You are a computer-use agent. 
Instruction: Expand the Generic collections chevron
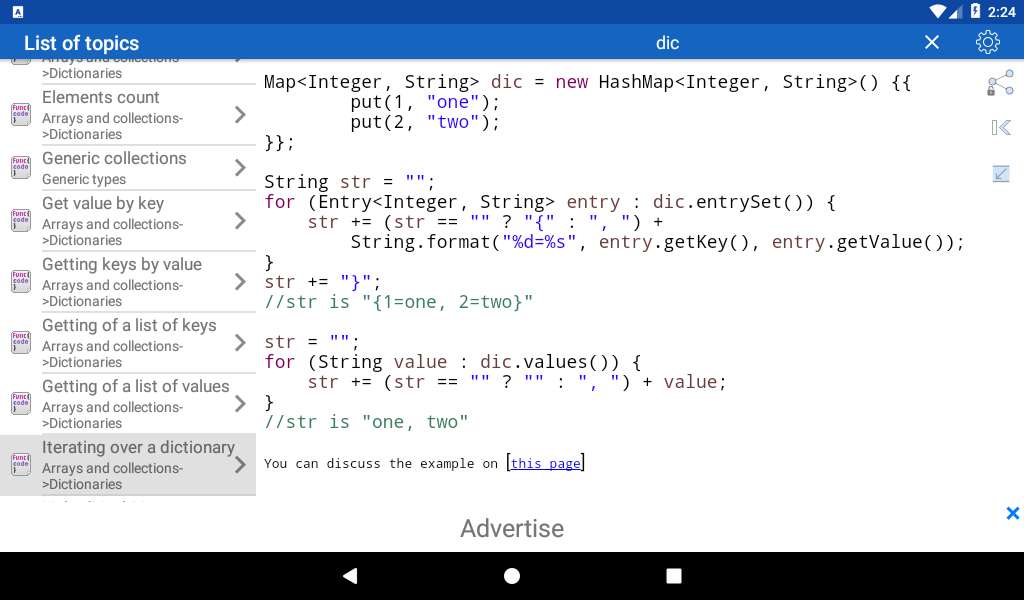pyautogui.click(x=240, y=168)
